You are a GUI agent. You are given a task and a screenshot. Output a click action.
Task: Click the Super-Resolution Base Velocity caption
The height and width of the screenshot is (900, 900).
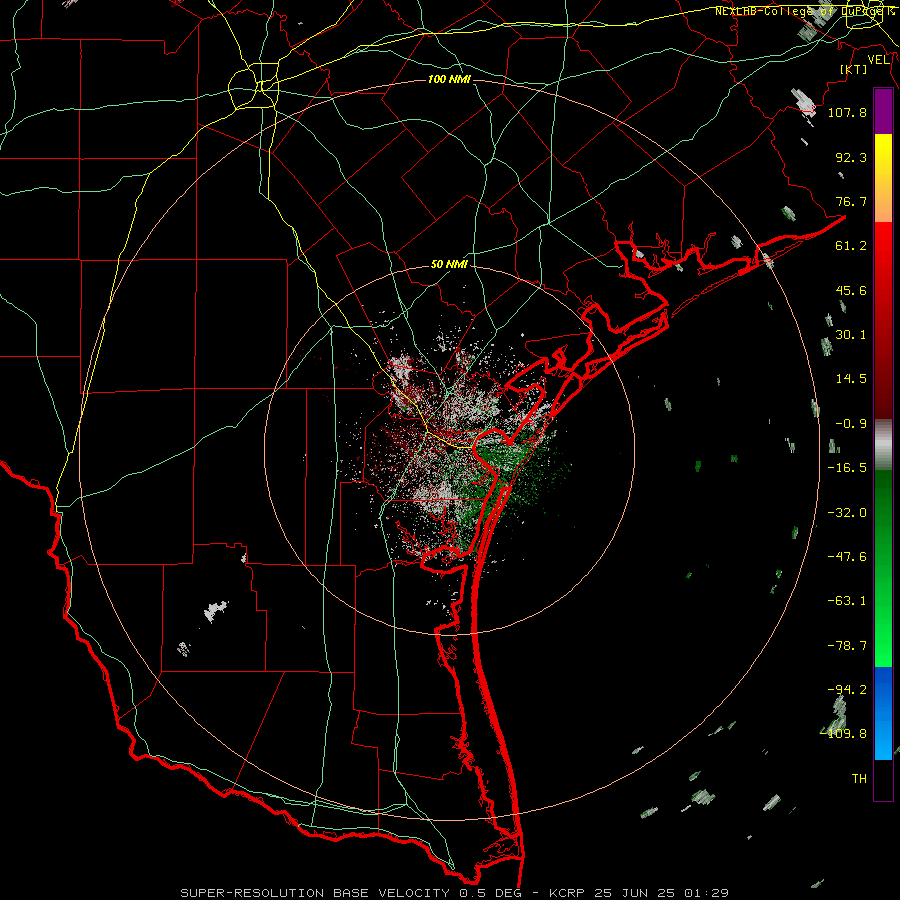(455, 893)
